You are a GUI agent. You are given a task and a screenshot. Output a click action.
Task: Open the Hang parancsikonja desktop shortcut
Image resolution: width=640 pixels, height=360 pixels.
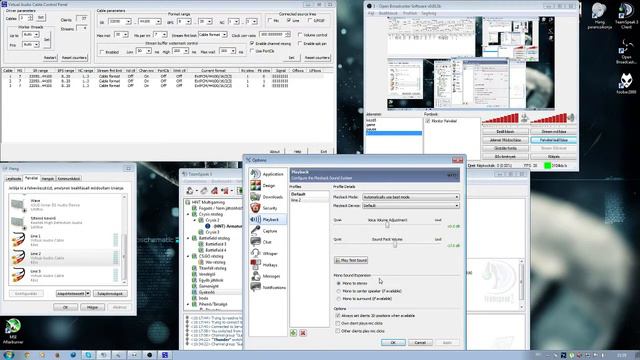[599, 16]
